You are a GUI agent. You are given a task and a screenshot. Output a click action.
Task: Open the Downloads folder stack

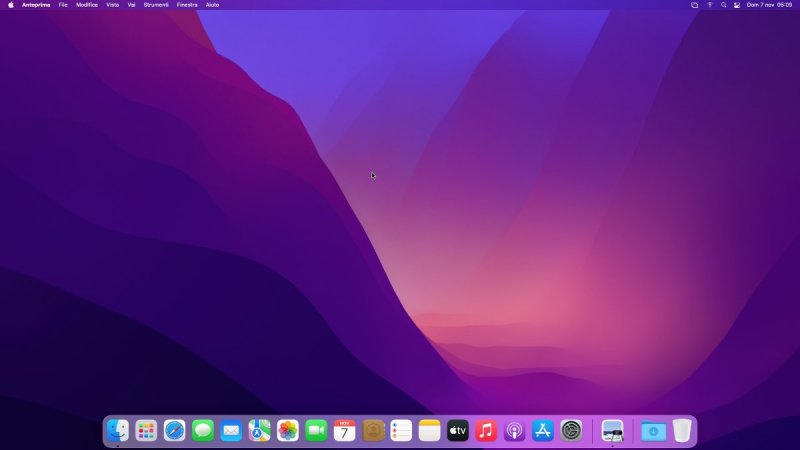click(x=653, y=431)
